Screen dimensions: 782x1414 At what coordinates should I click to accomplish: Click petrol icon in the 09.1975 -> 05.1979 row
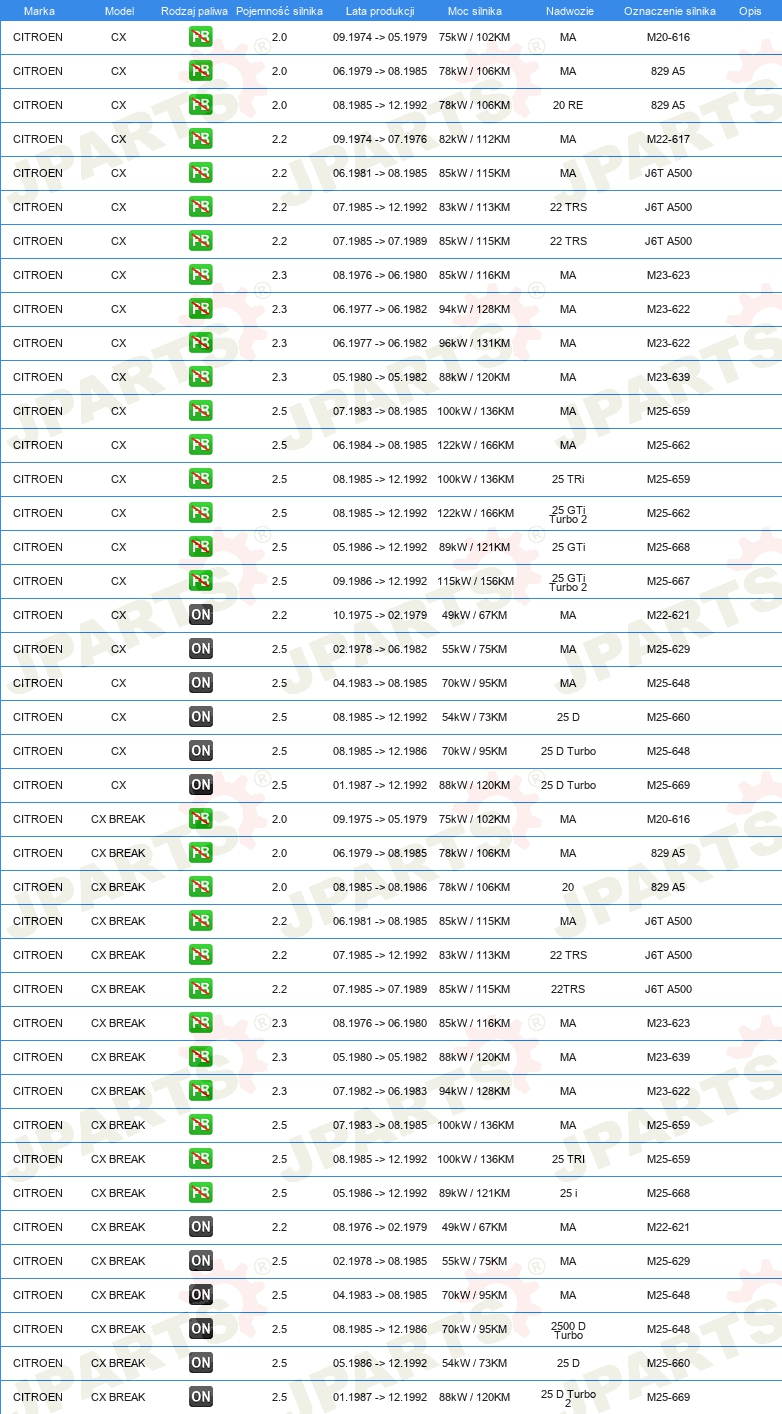(201, 819)
